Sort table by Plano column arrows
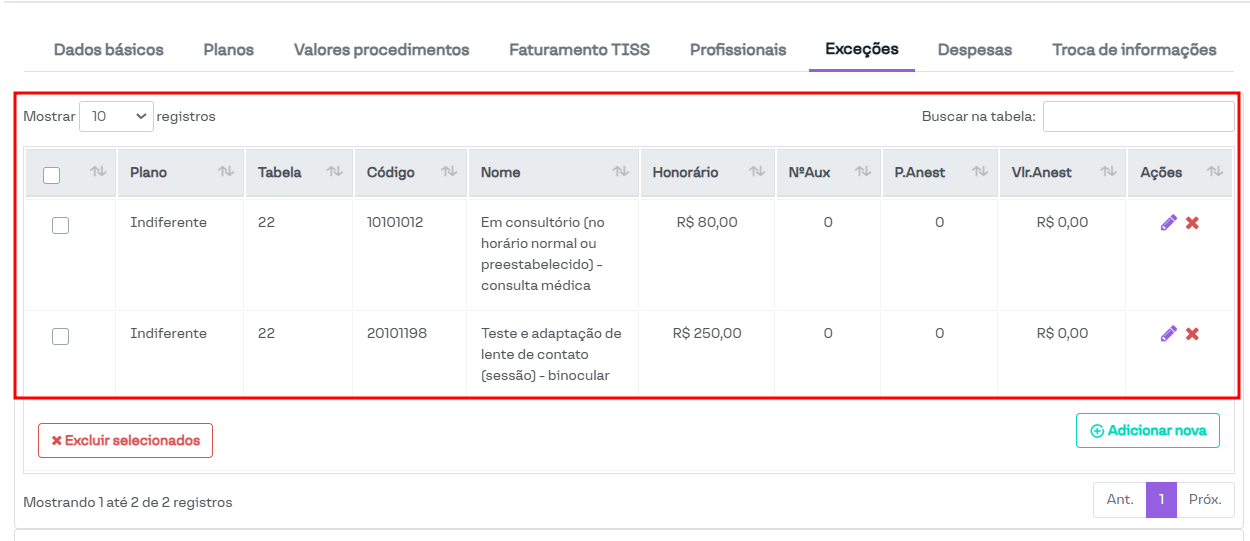 point(226,172)
